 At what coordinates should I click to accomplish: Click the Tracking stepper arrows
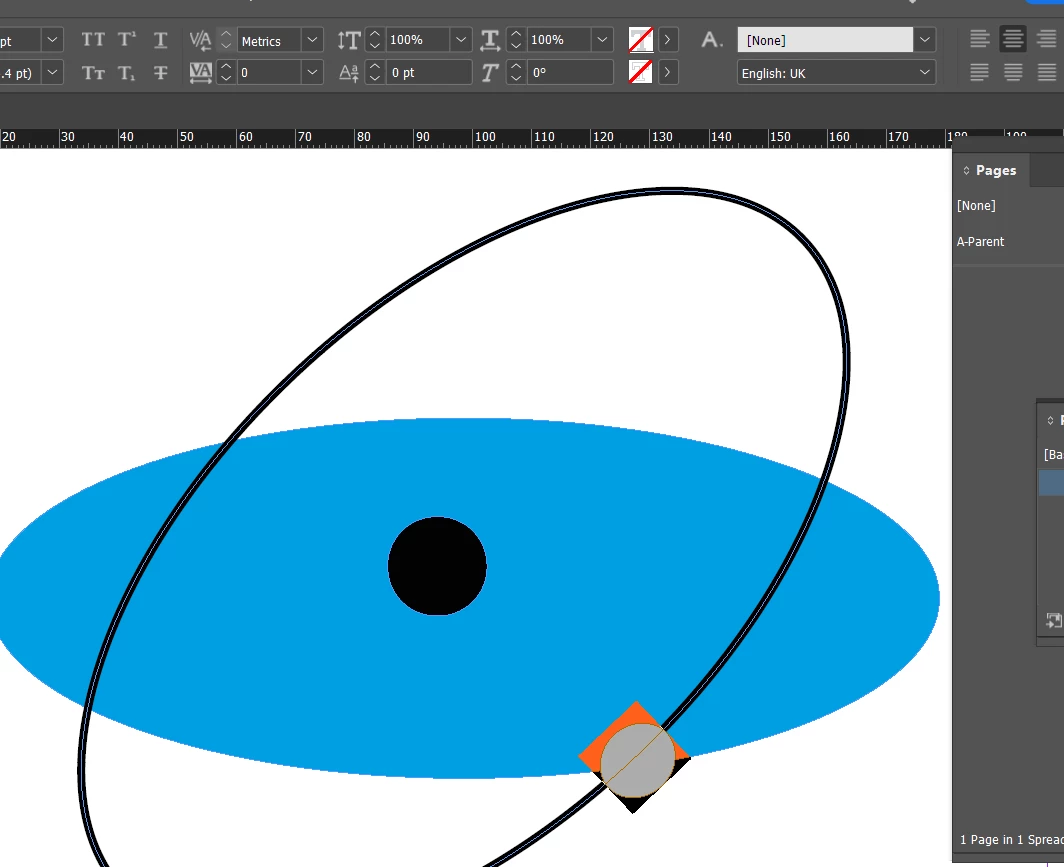click(x=226, y=72)
